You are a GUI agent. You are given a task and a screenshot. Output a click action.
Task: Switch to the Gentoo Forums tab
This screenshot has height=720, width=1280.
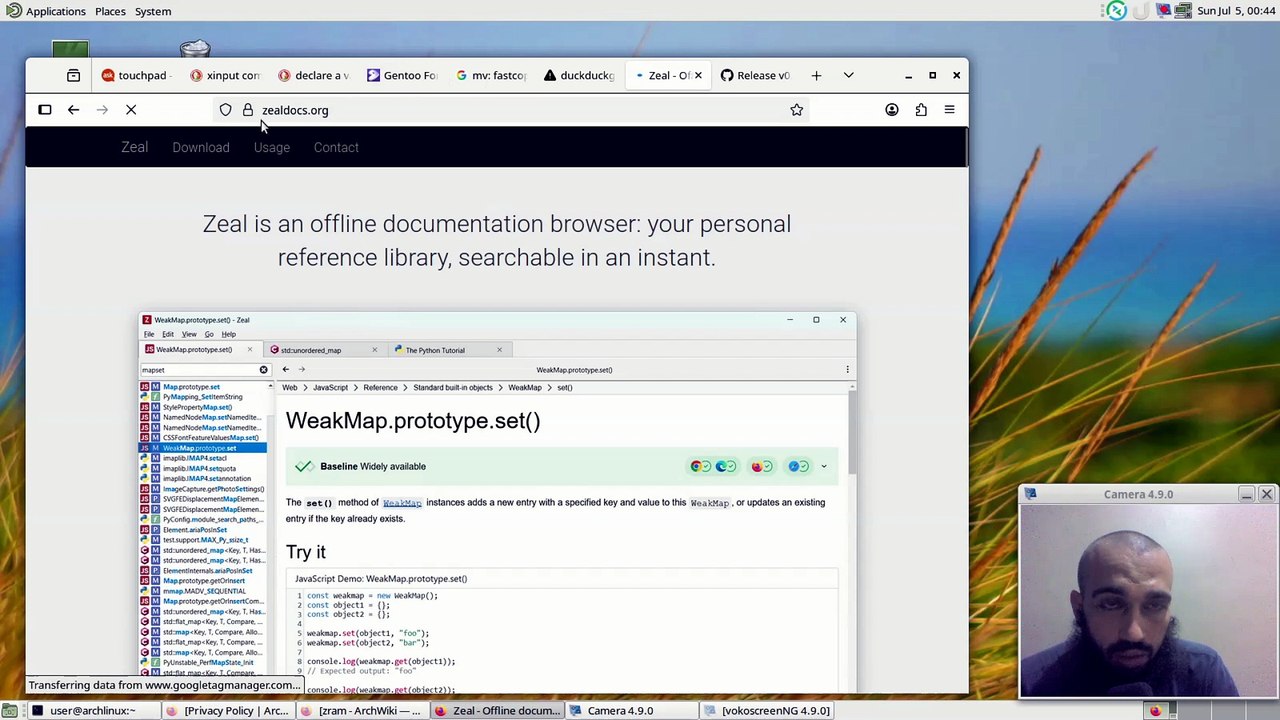pyautogui.click(x=402, y=75)
